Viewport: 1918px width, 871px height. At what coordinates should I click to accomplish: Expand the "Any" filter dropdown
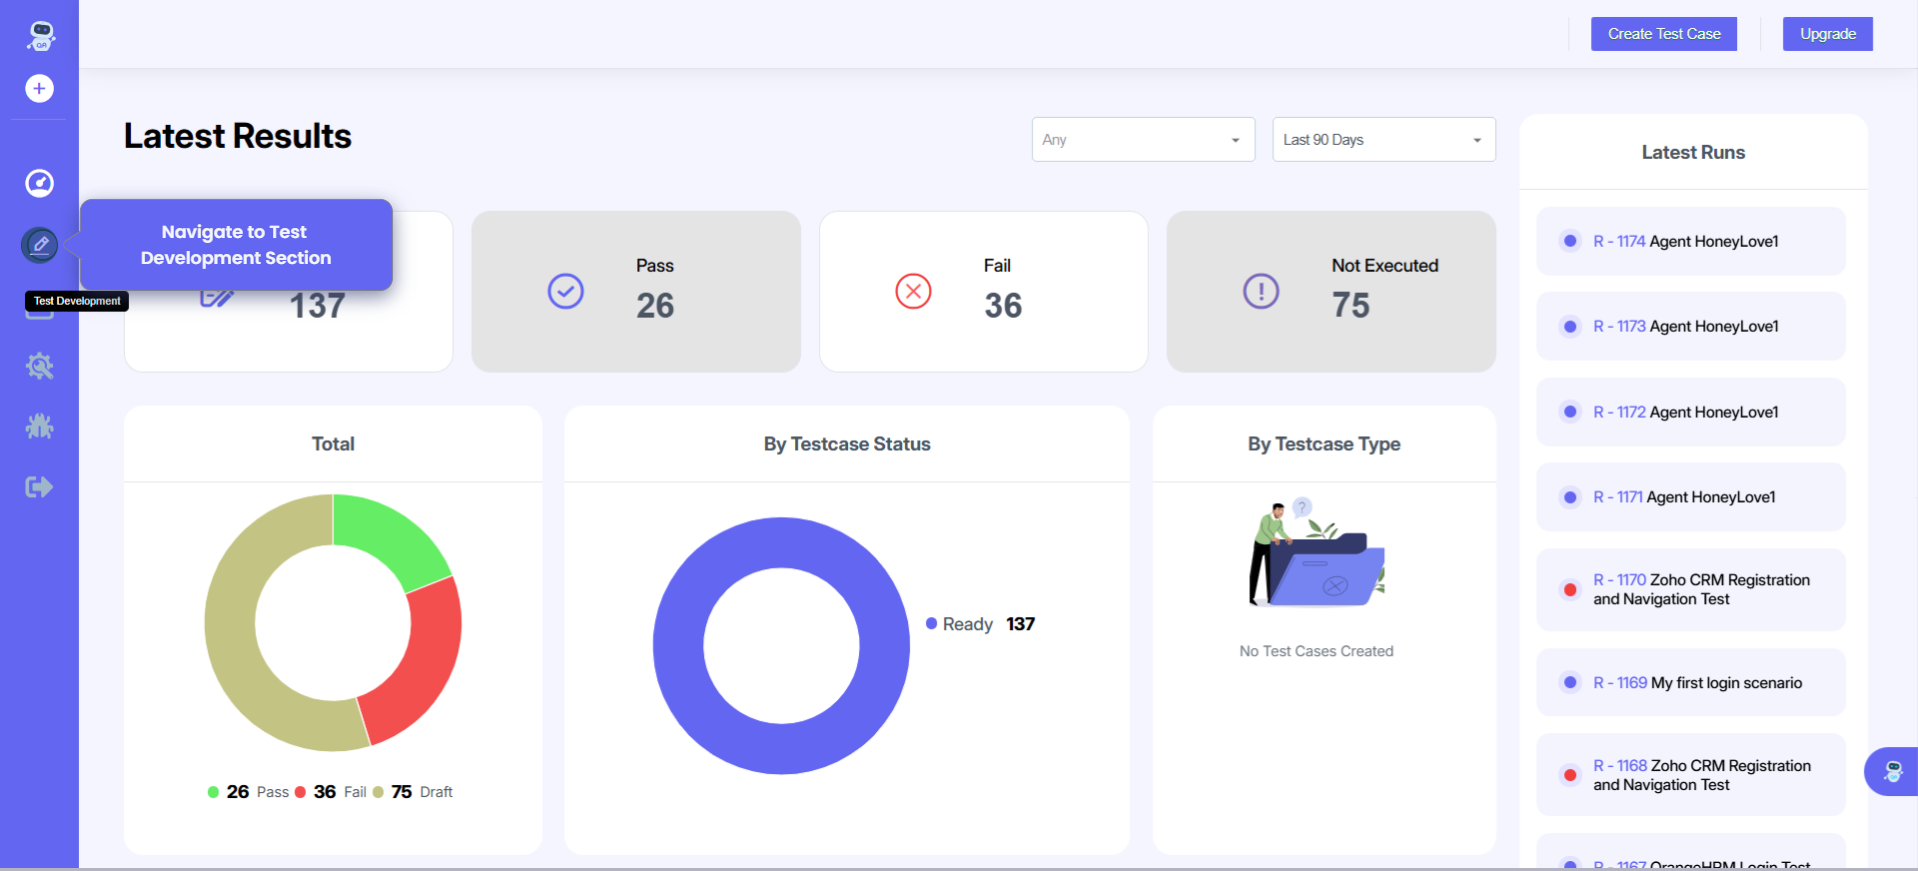1142,140
